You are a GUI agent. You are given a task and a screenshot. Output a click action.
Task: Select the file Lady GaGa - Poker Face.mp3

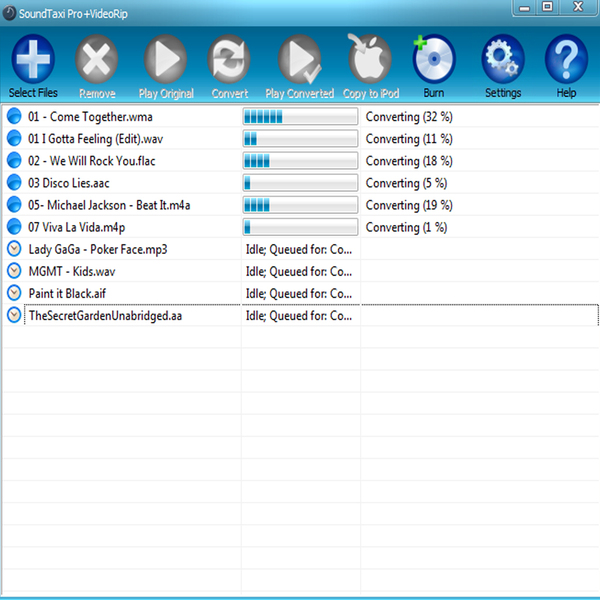(98, 249)
